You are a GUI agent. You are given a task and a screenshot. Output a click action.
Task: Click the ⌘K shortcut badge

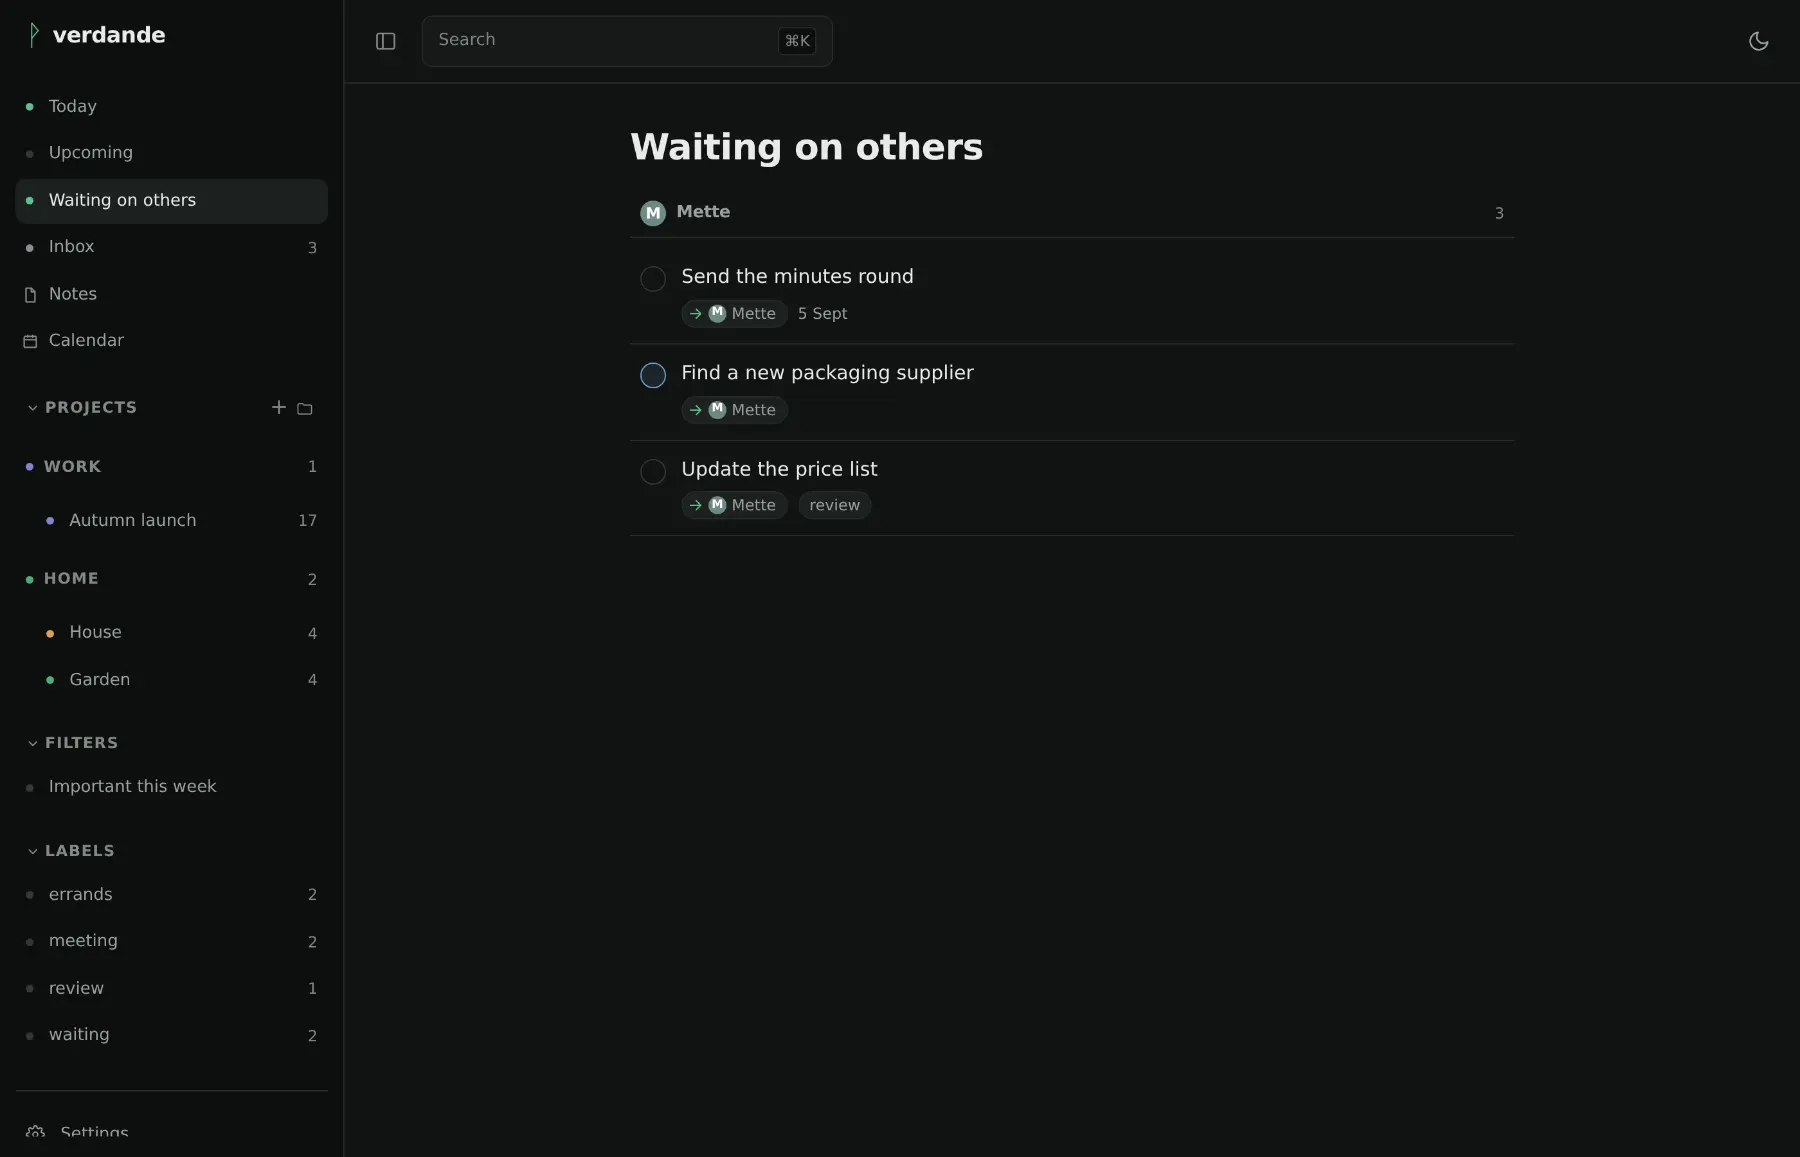797,41
